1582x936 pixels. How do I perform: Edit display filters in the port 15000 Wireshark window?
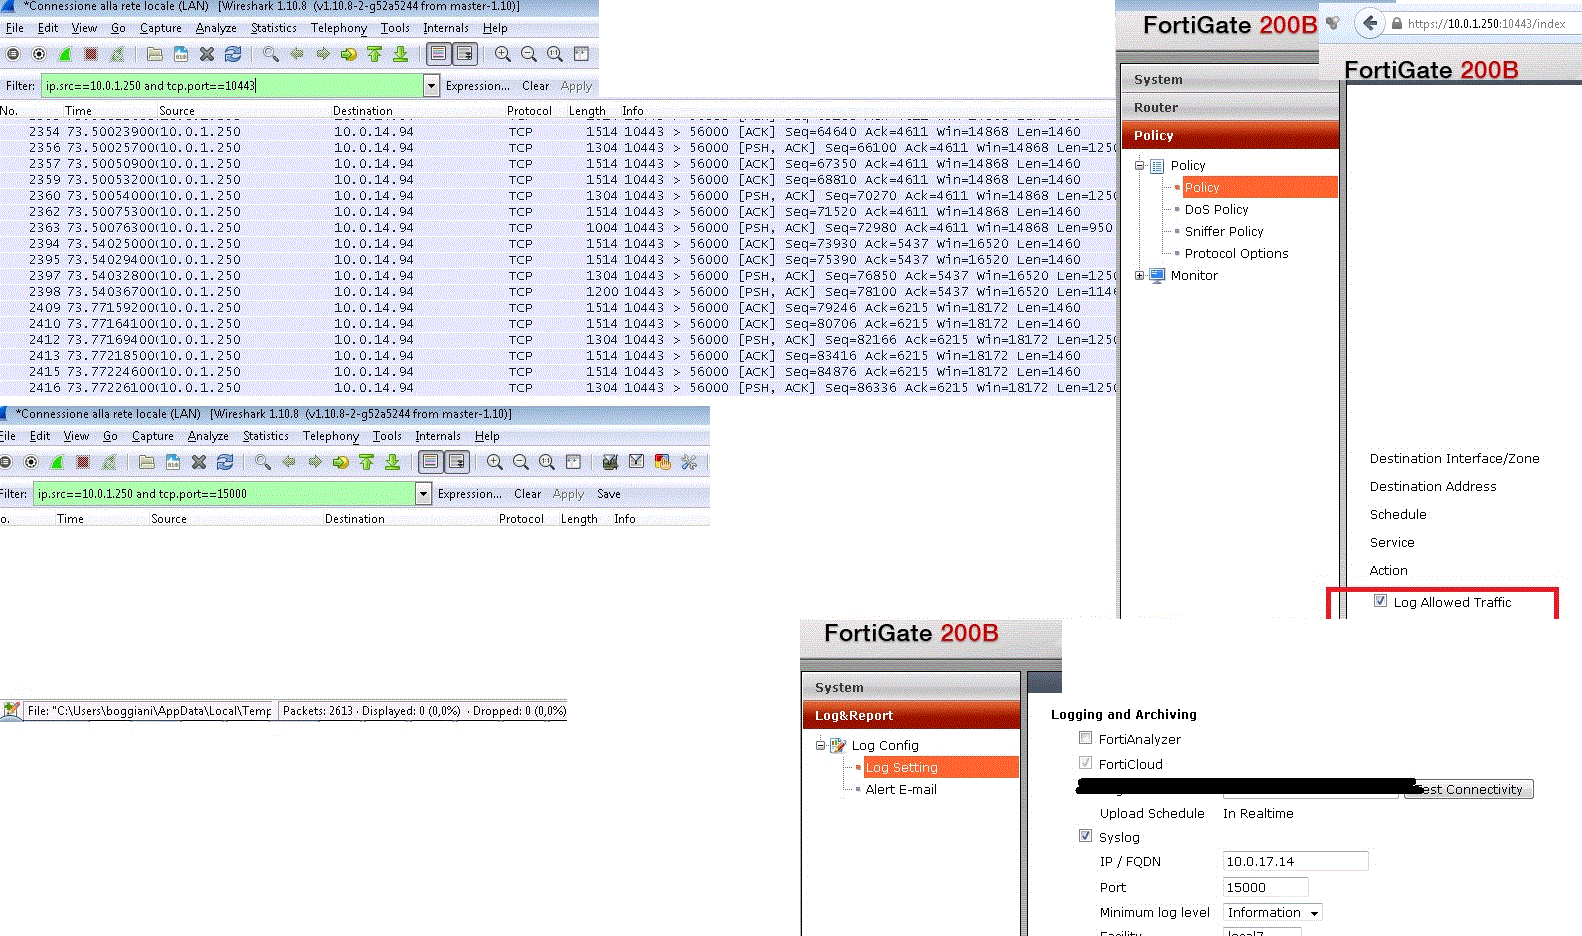click(x=637, y=462)
